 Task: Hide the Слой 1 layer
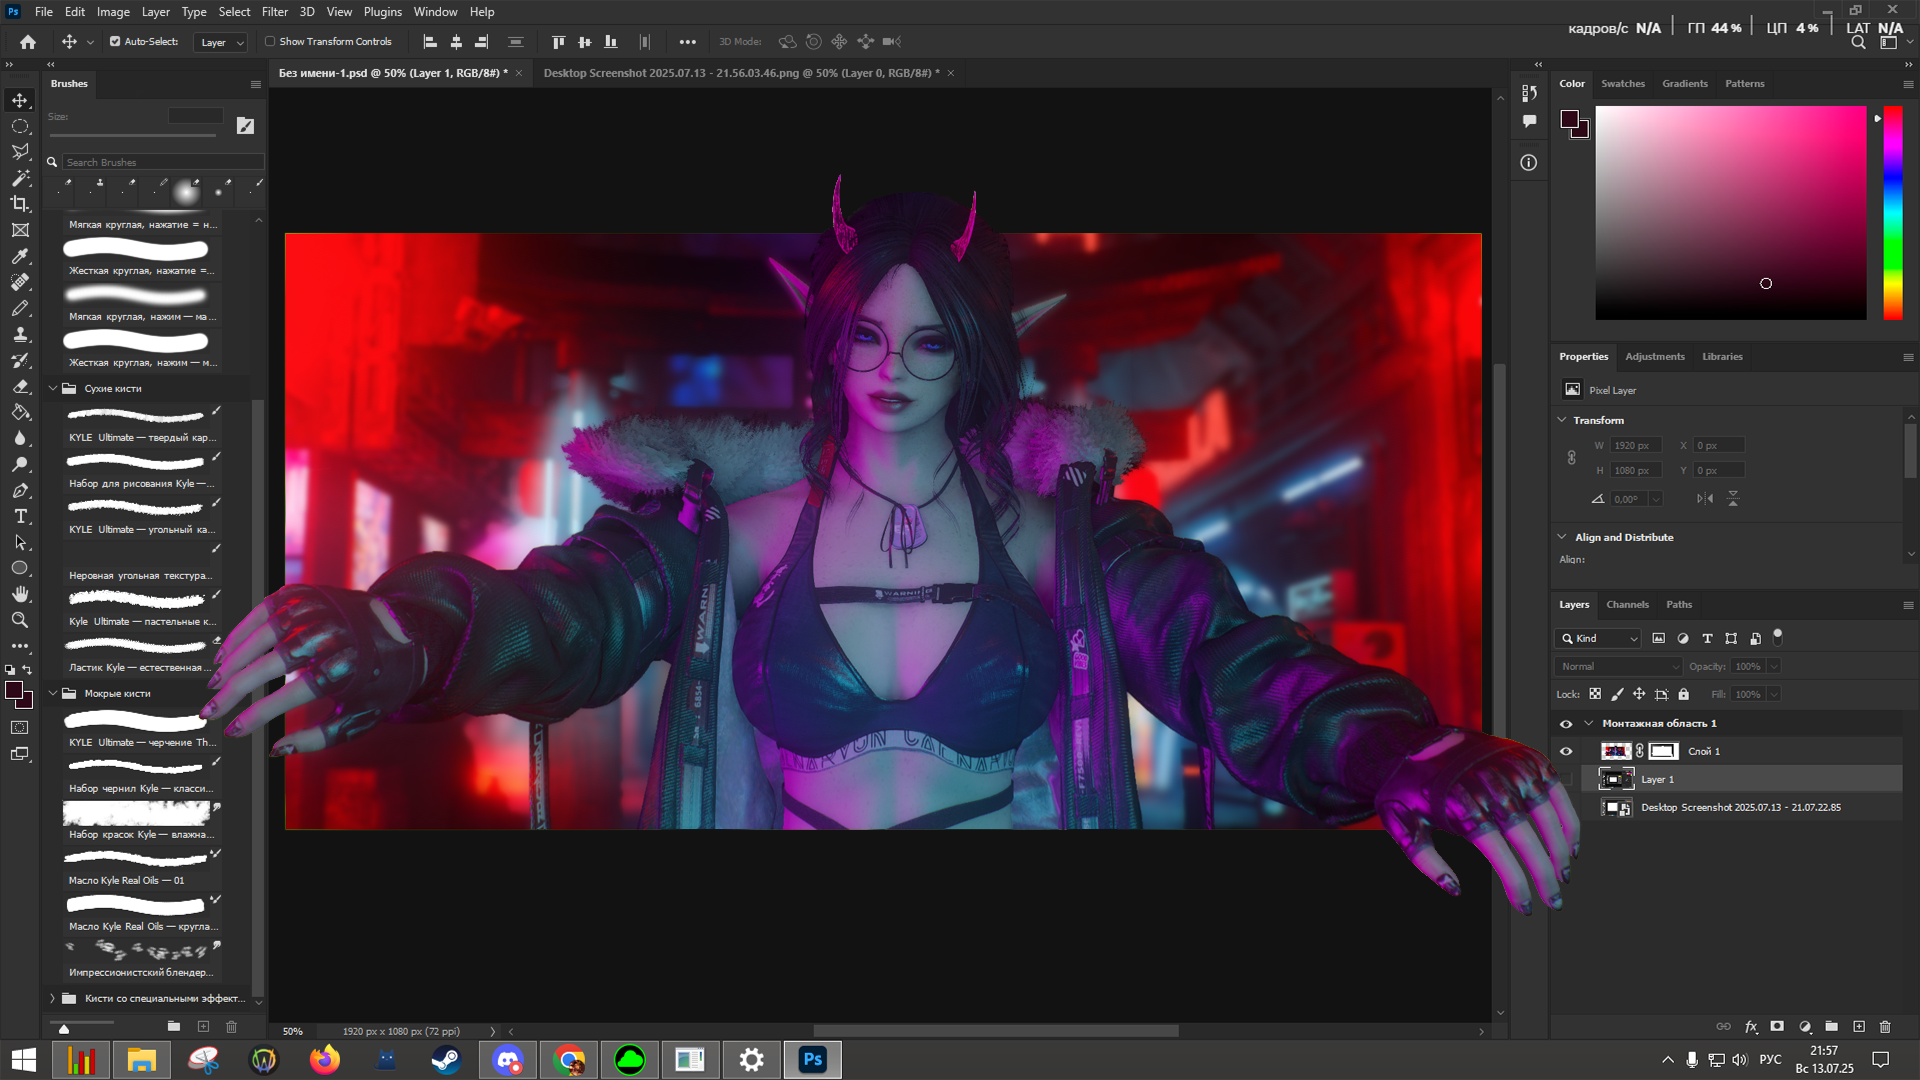[1566, 751]
